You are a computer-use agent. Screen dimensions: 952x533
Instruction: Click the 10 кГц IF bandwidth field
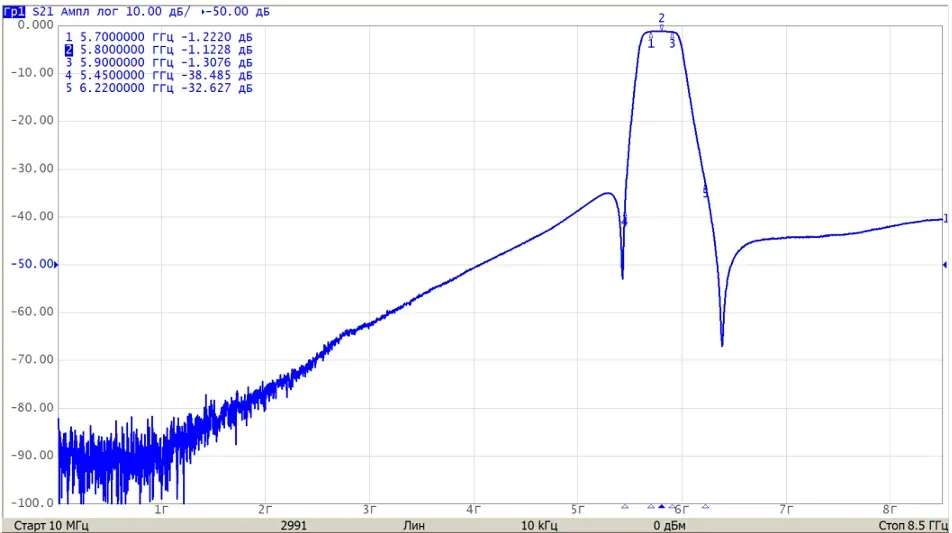click(x=539, y=525)
